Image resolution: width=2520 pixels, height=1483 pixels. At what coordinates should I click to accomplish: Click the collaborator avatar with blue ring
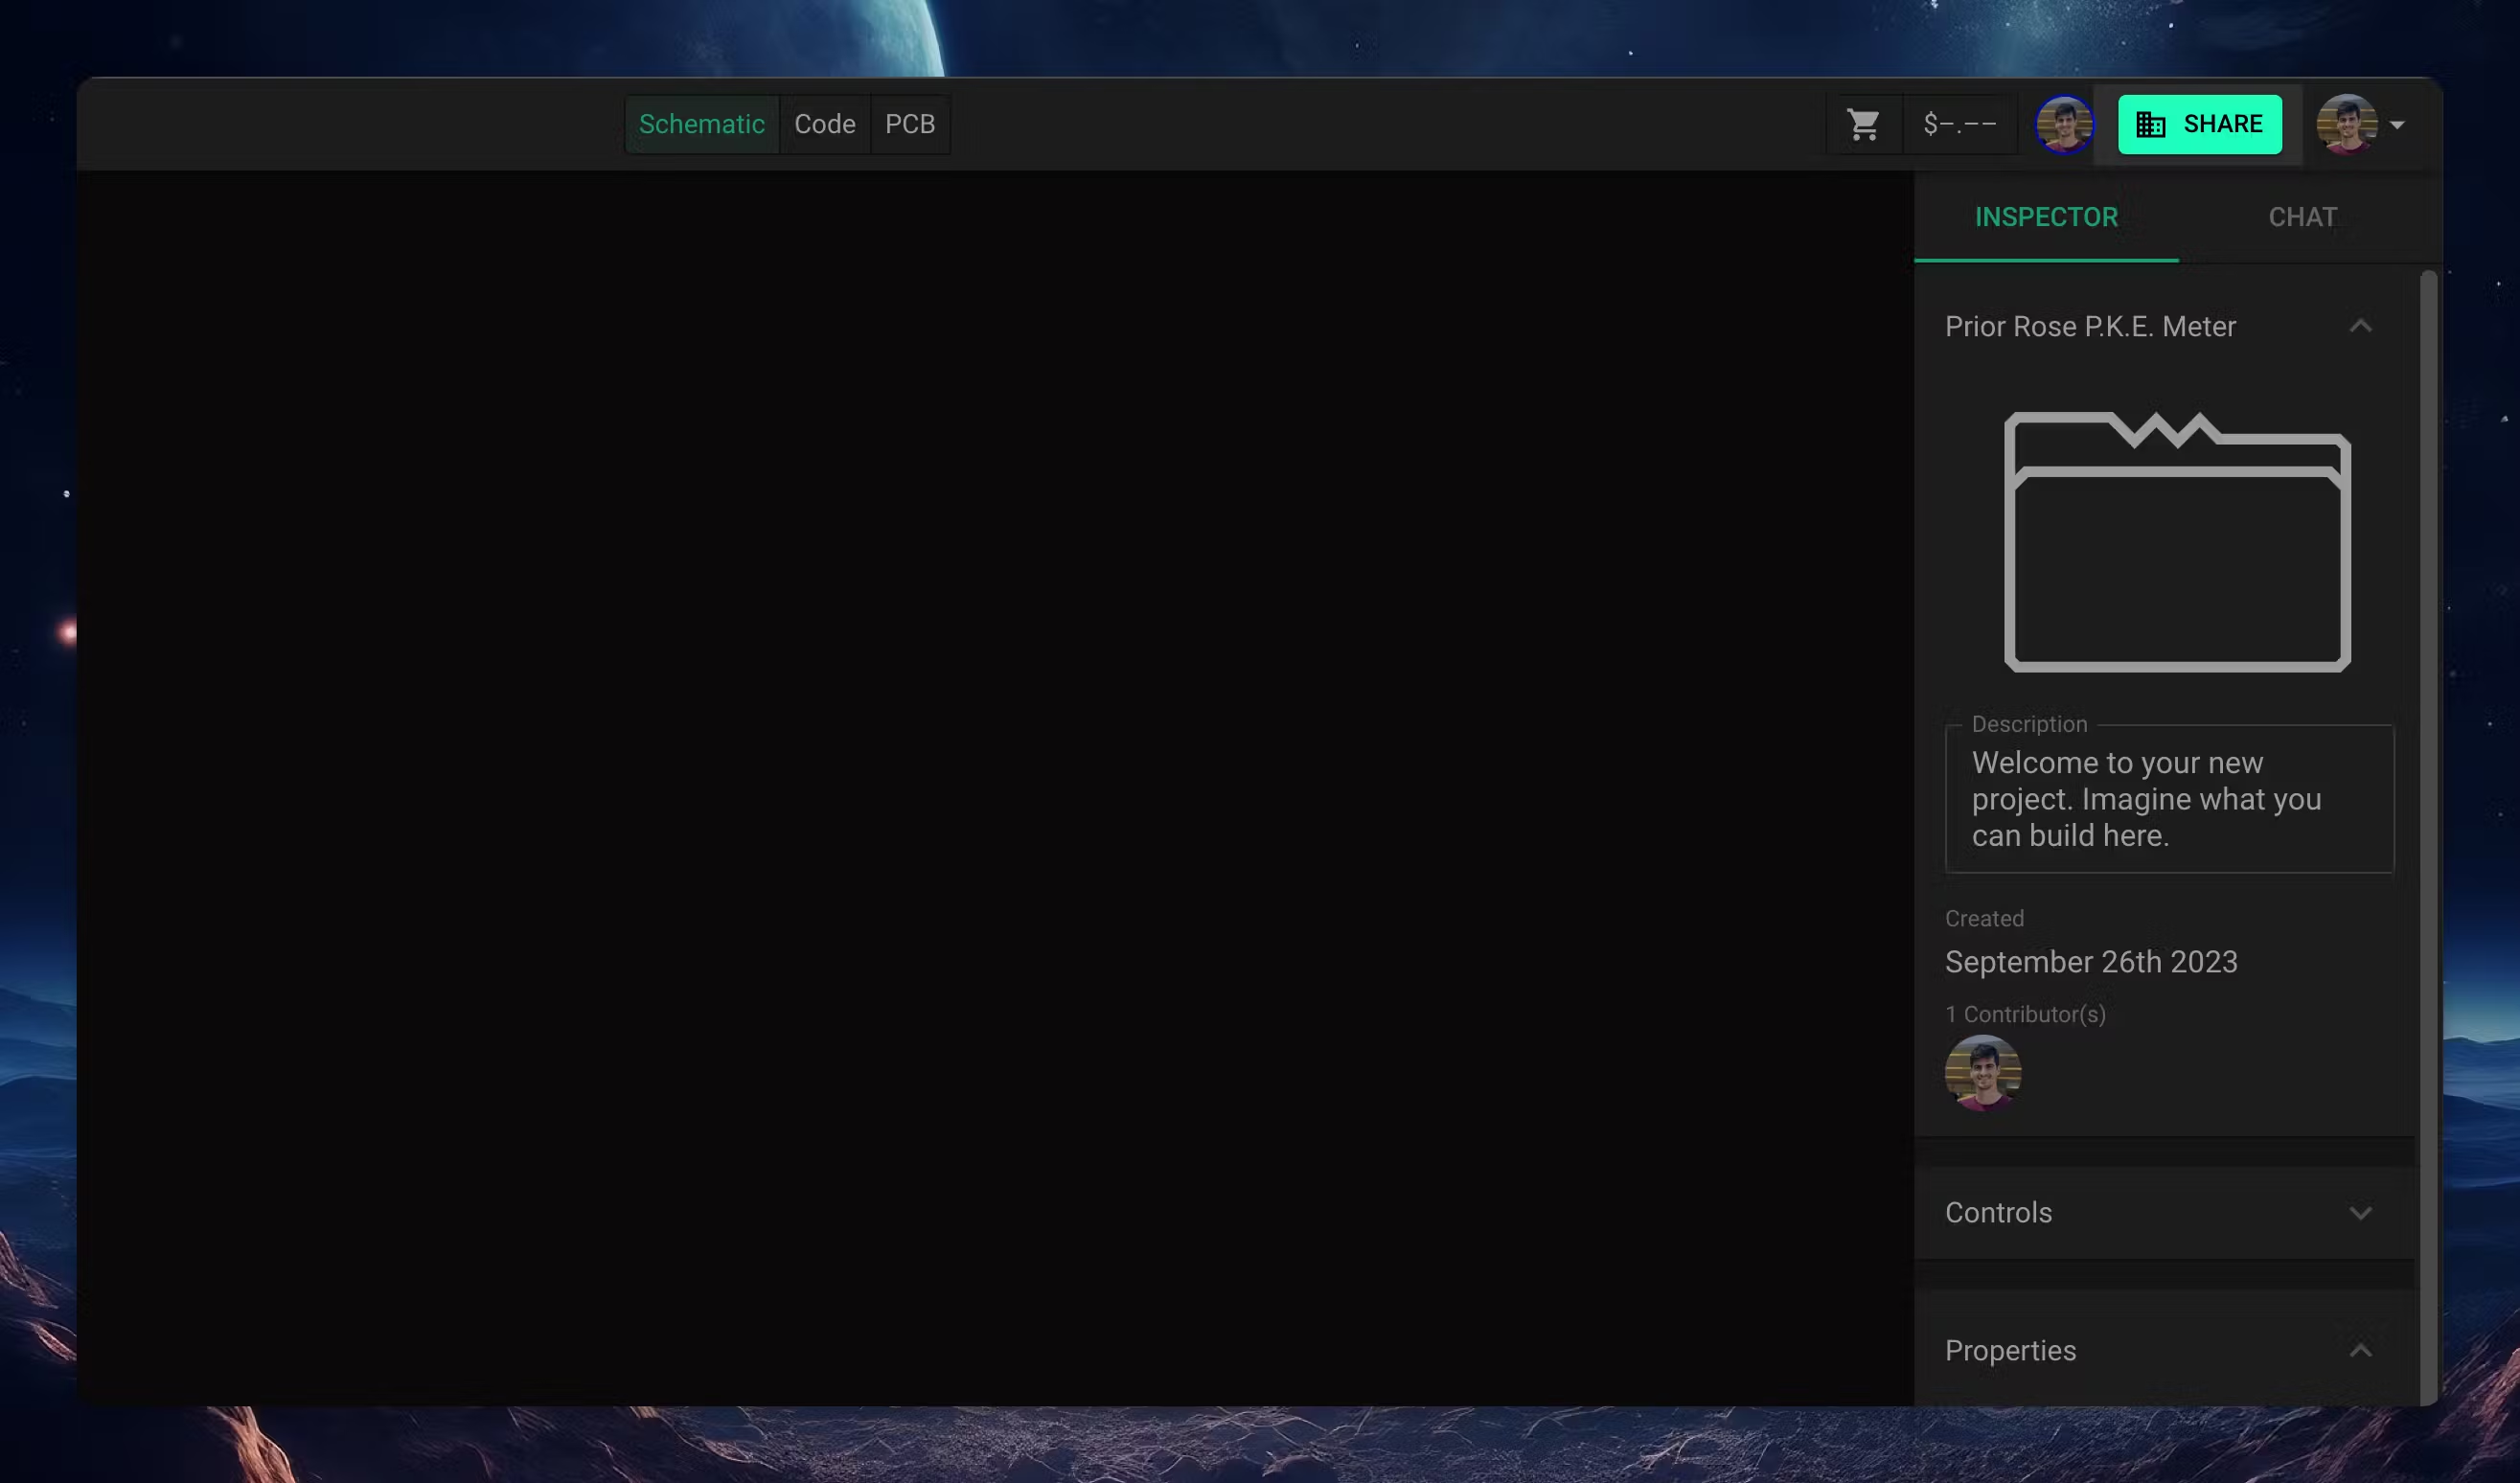click(2064, 124)
